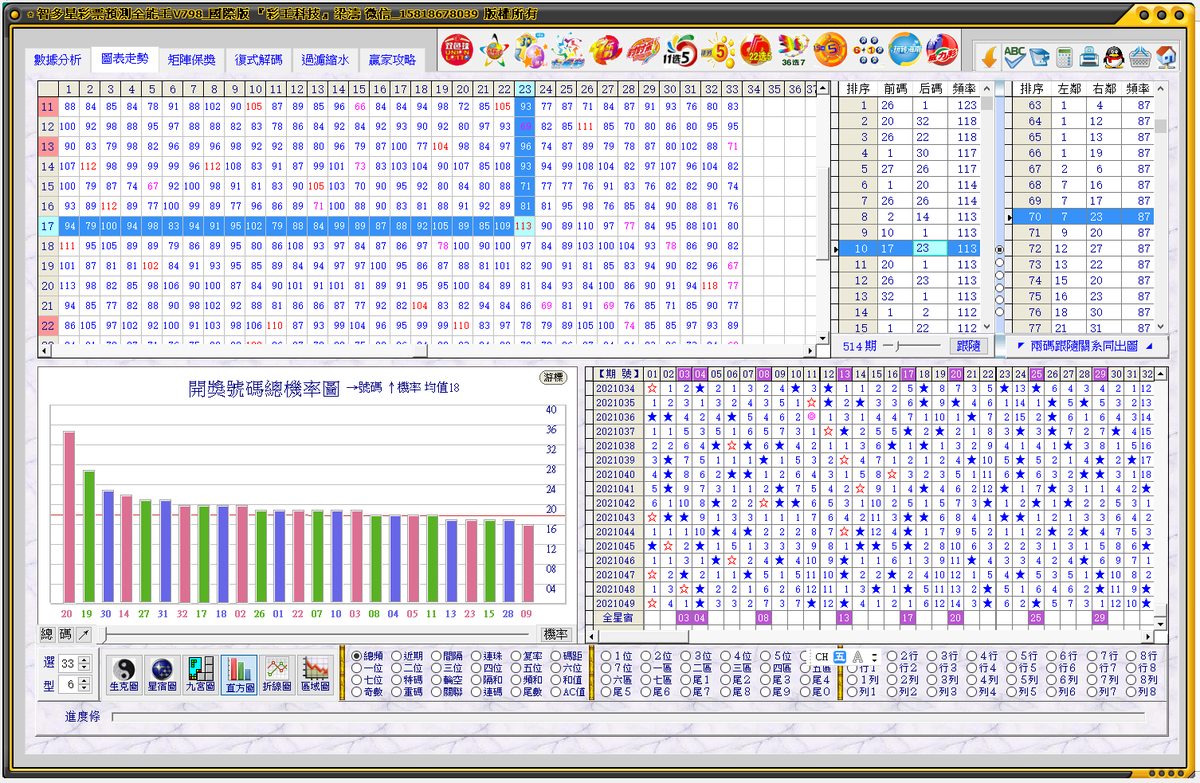Click the highlighted cell 113 in matrix row 17
This screenshot has width=1200, height=783.
click(526, 226)
